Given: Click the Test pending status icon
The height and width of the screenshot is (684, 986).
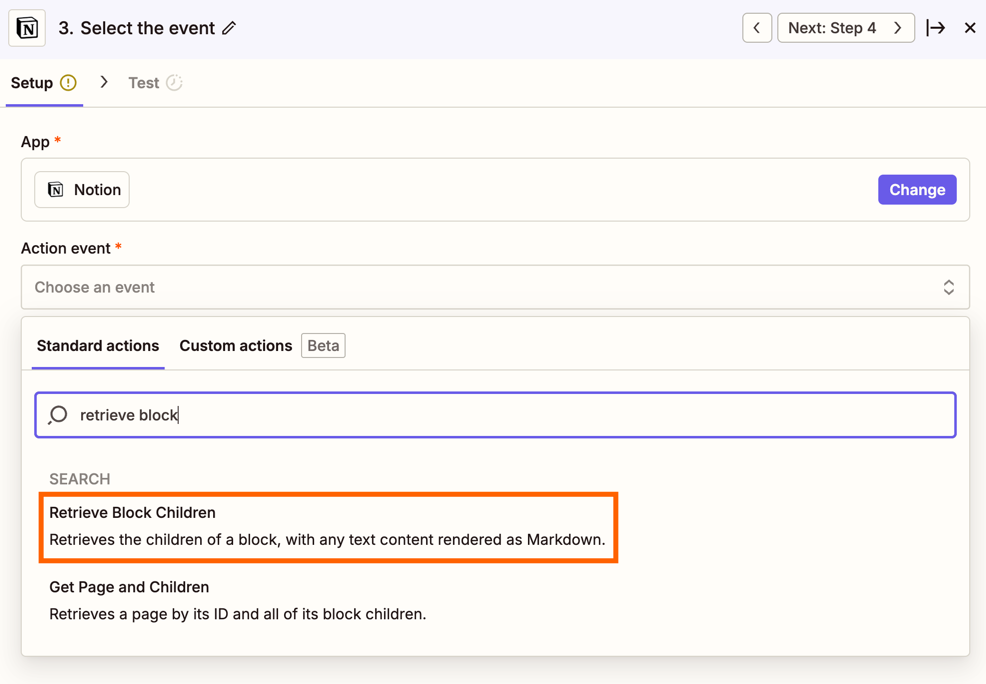Looking at the screenshot, I should point(174,83).
